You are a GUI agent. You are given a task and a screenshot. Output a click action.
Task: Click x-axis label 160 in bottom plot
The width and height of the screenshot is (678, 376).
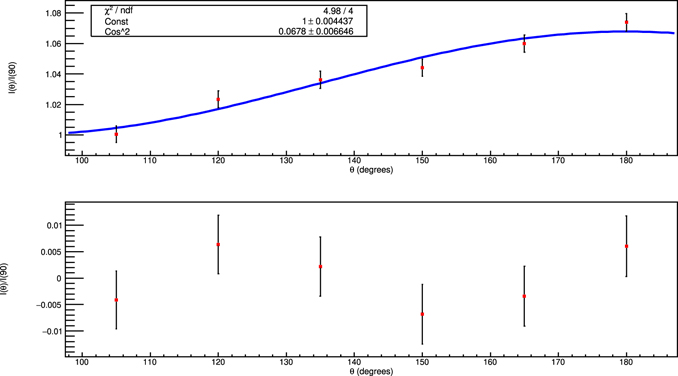click(x=490, y=362)
